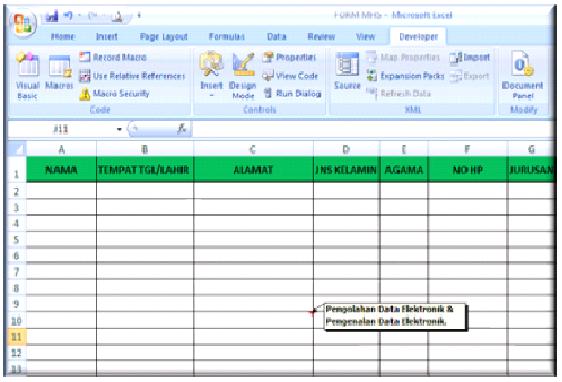Open the Customize Quick Access Toolbar dropdown
The height and width of the screenshot is (382, 562).
tap(139, 15)
